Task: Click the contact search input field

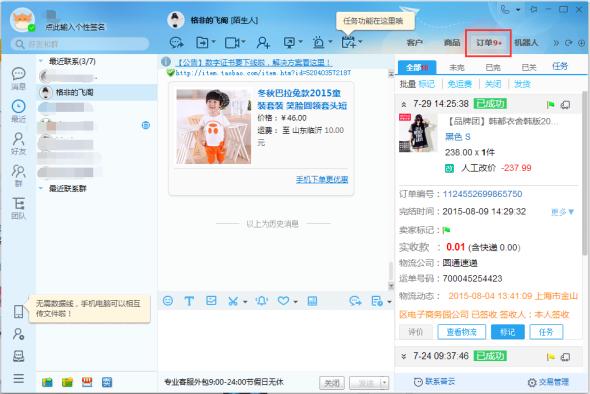Action: tap(80, 44)
